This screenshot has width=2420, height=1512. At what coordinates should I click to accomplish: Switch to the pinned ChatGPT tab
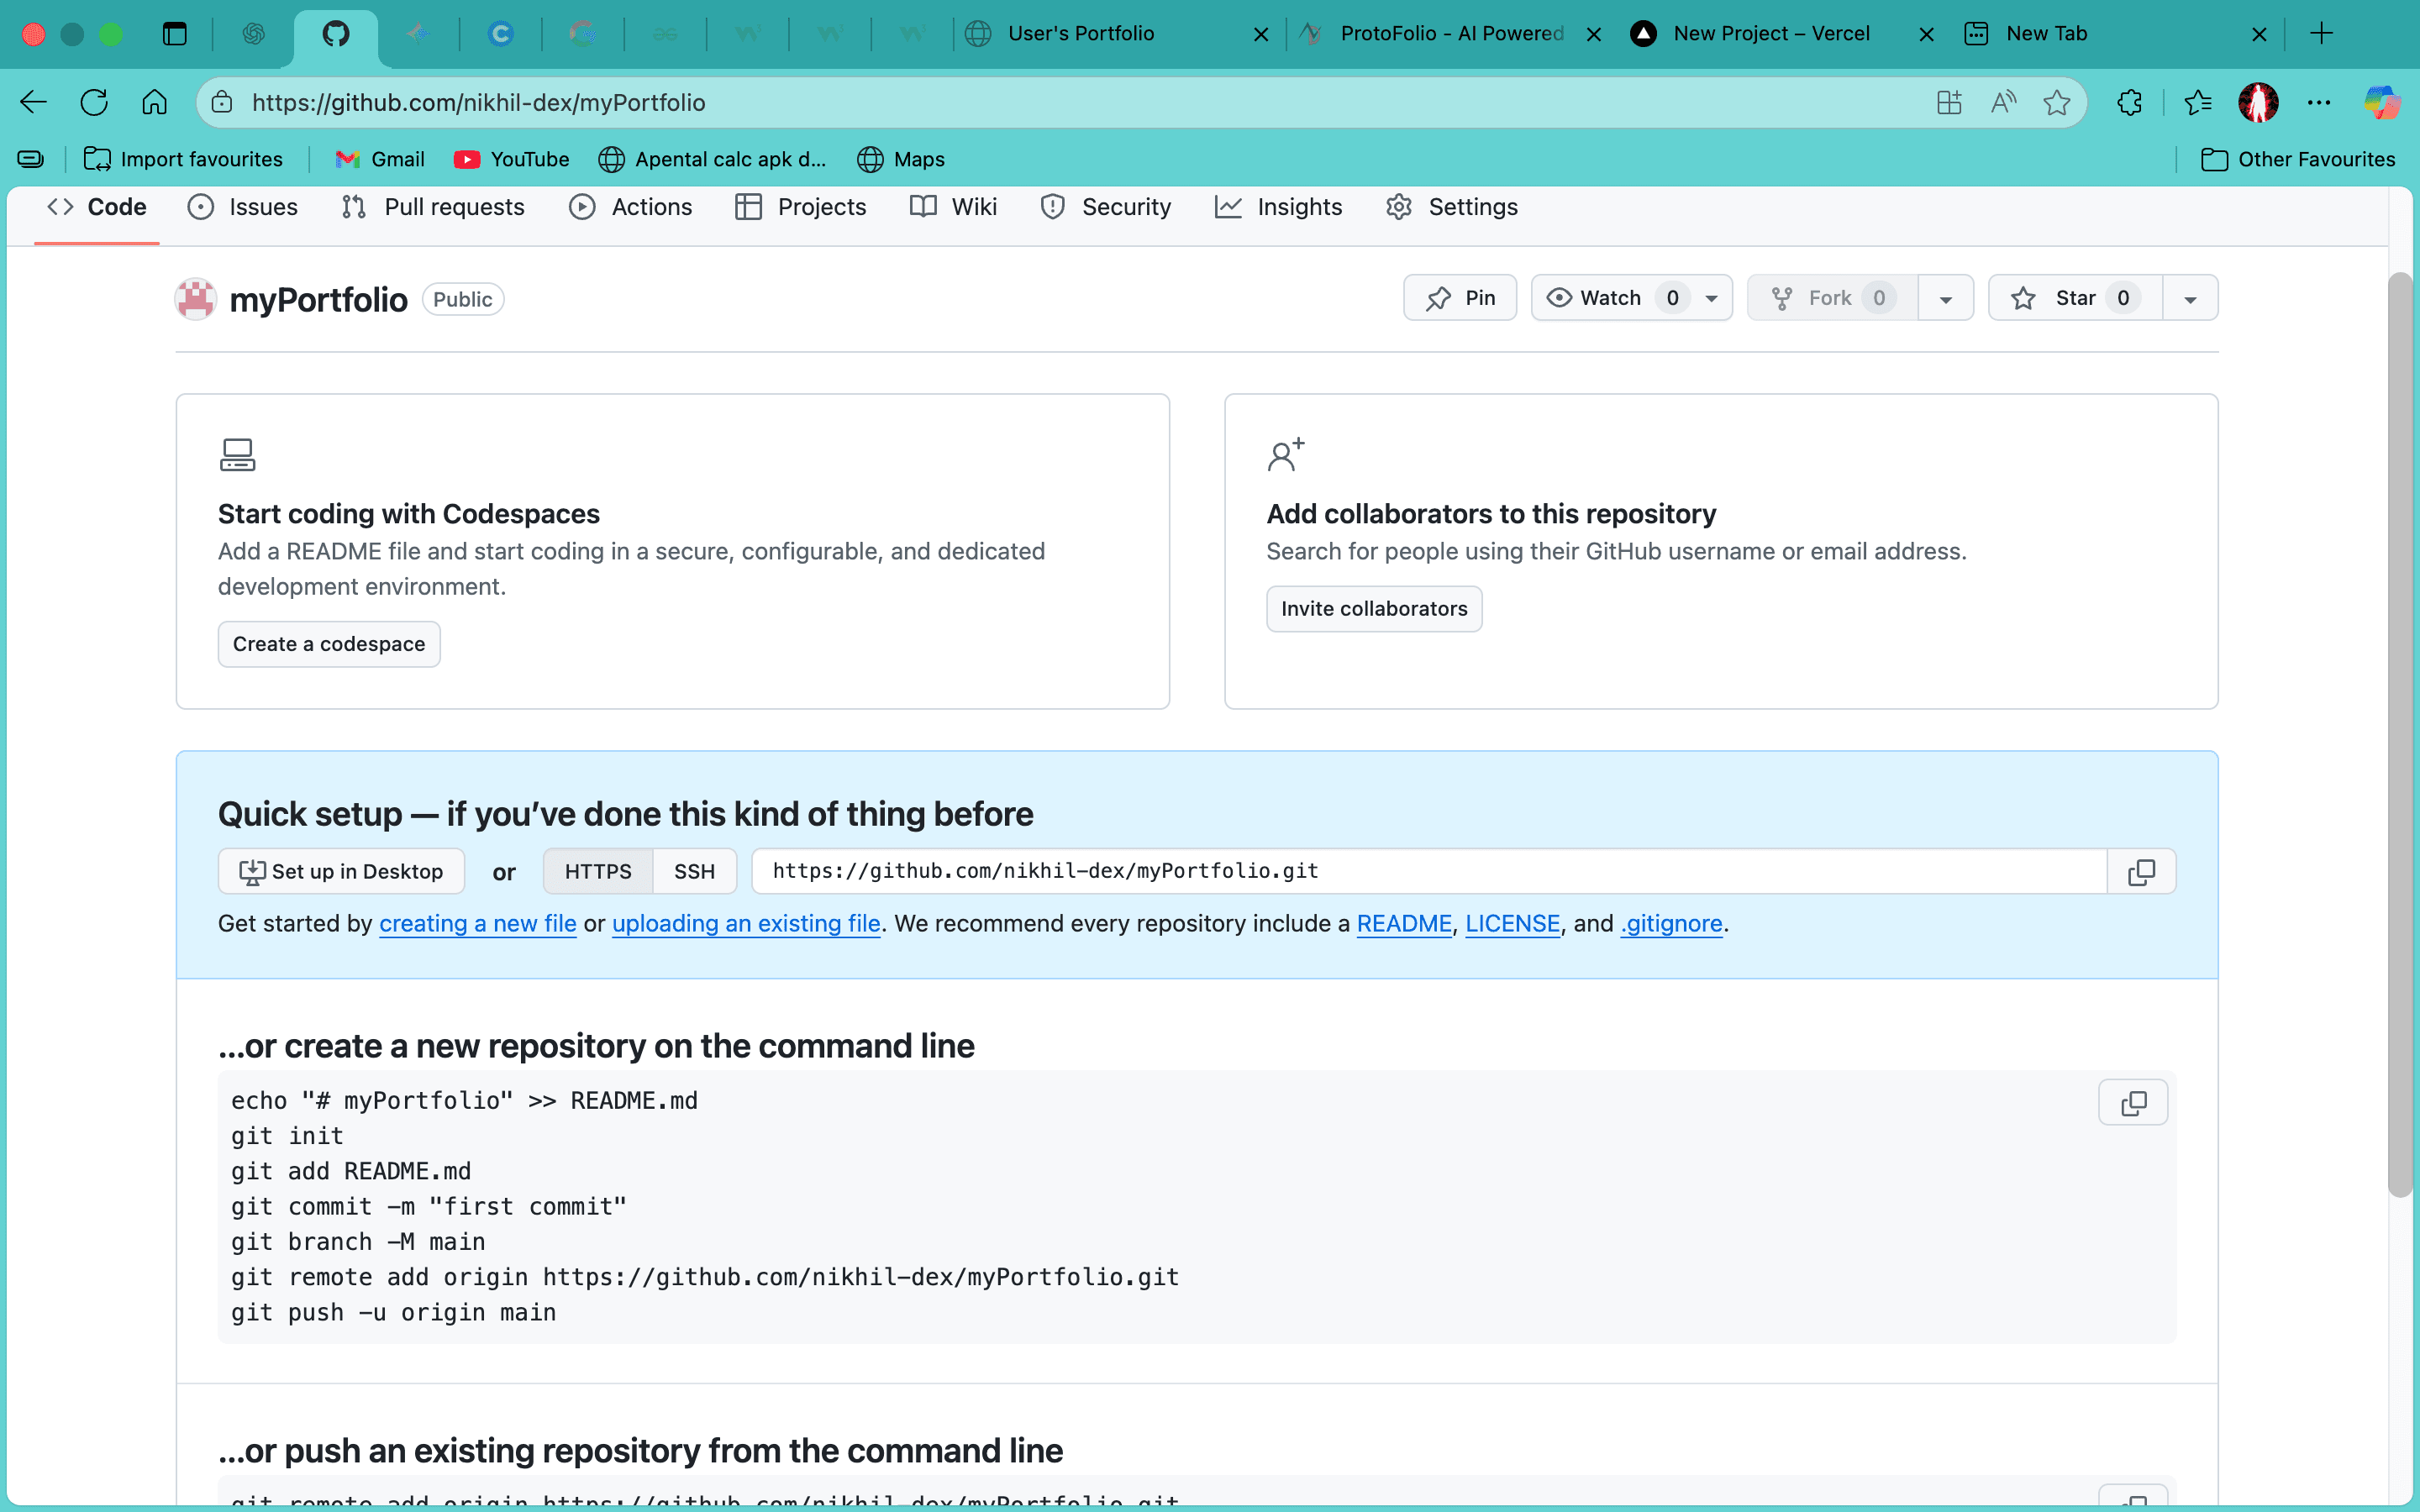254,34
